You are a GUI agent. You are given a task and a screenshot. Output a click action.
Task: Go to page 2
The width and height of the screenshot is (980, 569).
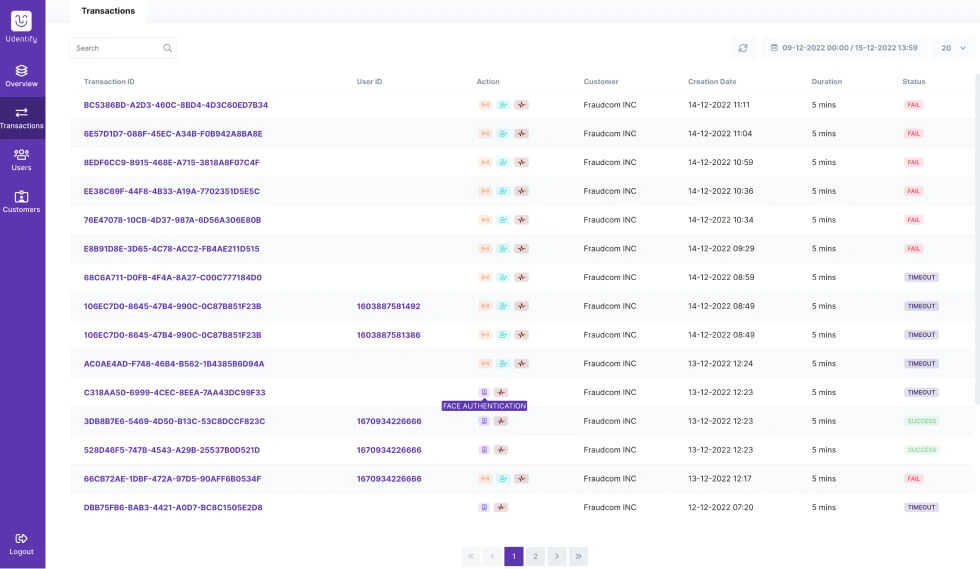[x=535, y=556]
